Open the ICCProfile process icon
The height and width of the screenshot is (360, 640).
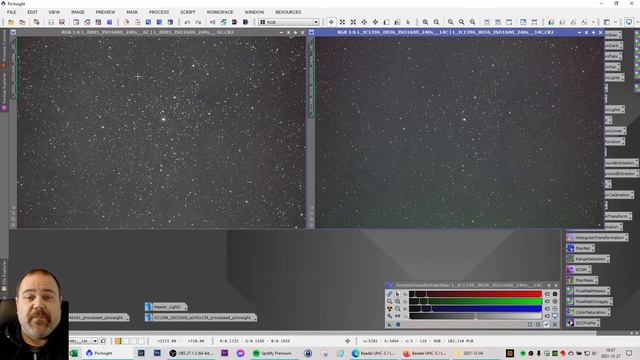click(x=583, y=322)
